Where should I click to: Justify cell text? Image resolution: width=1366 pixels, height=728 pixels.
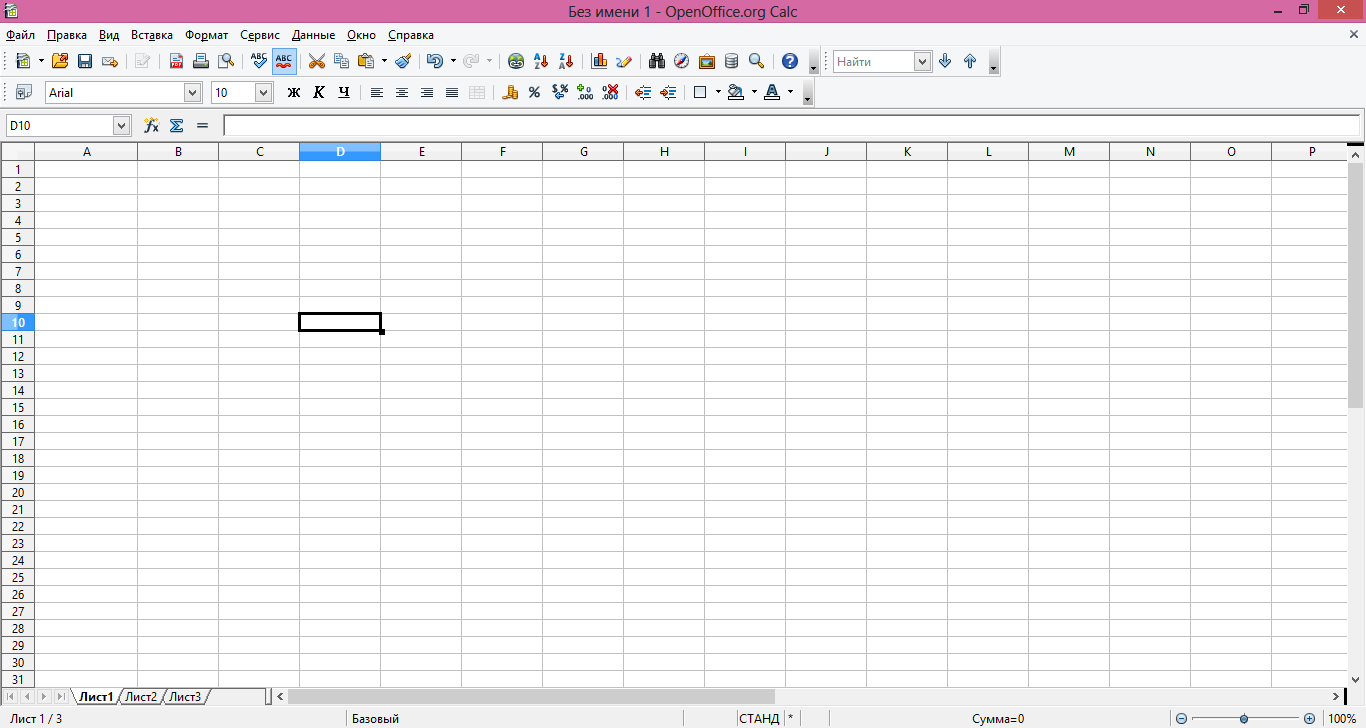tap(452, 92)
